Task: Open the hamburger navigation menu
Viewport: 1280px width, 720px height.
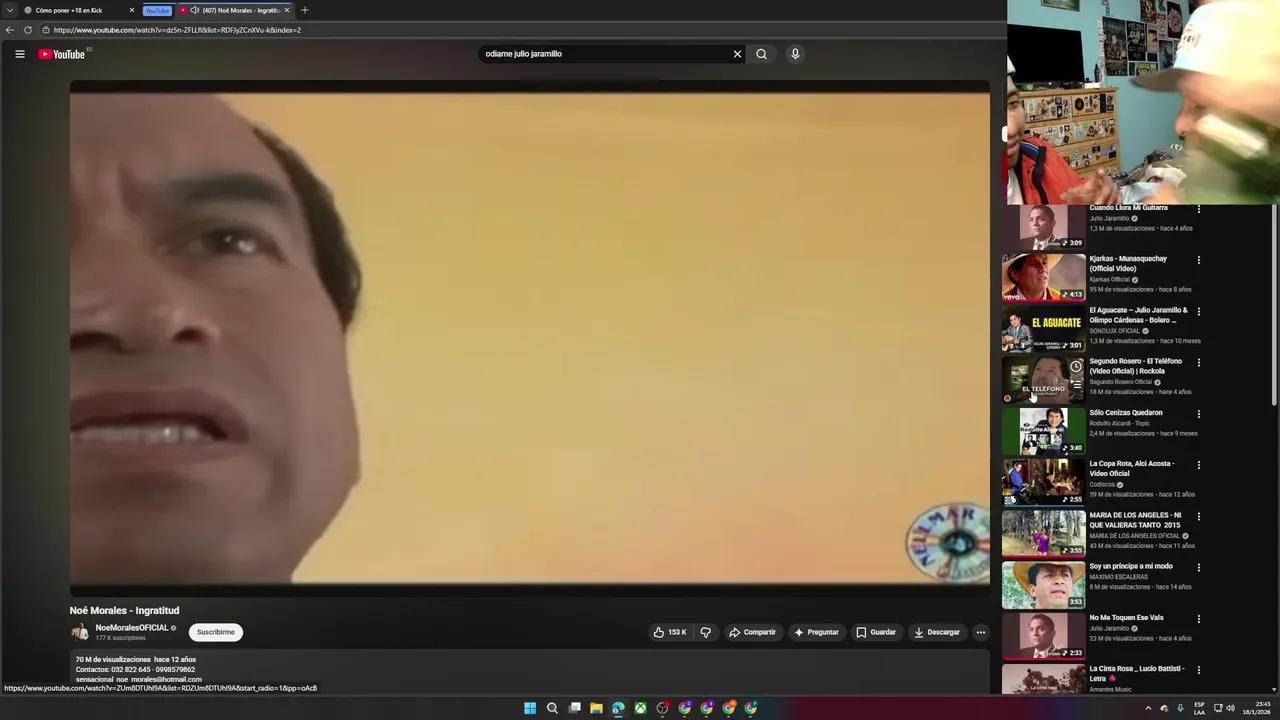Action: tap(20, 54)
